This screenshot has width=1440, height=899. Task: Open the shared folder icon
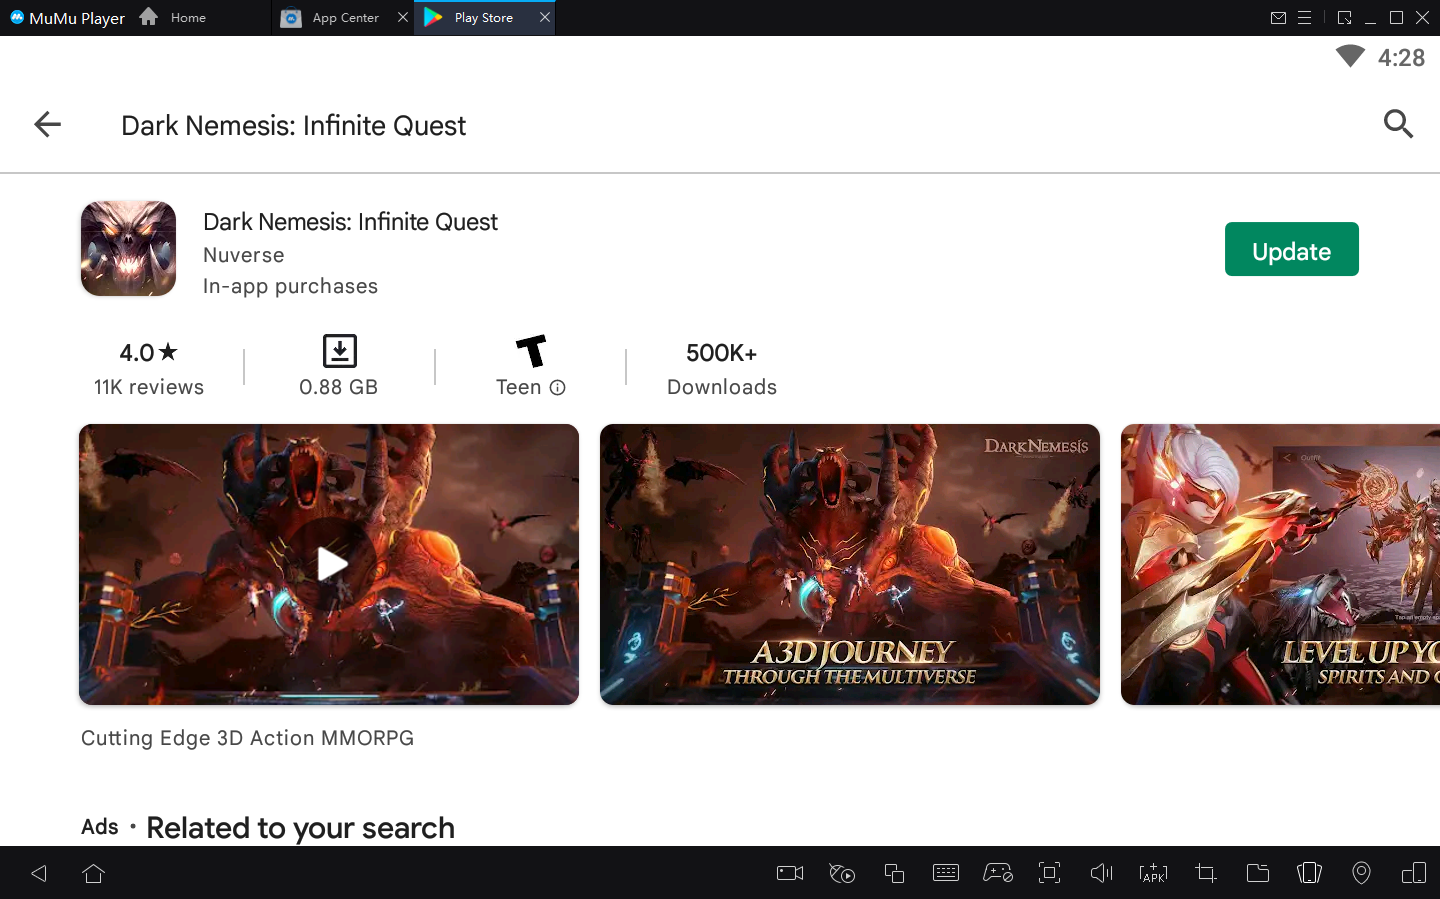(1257, 873)
